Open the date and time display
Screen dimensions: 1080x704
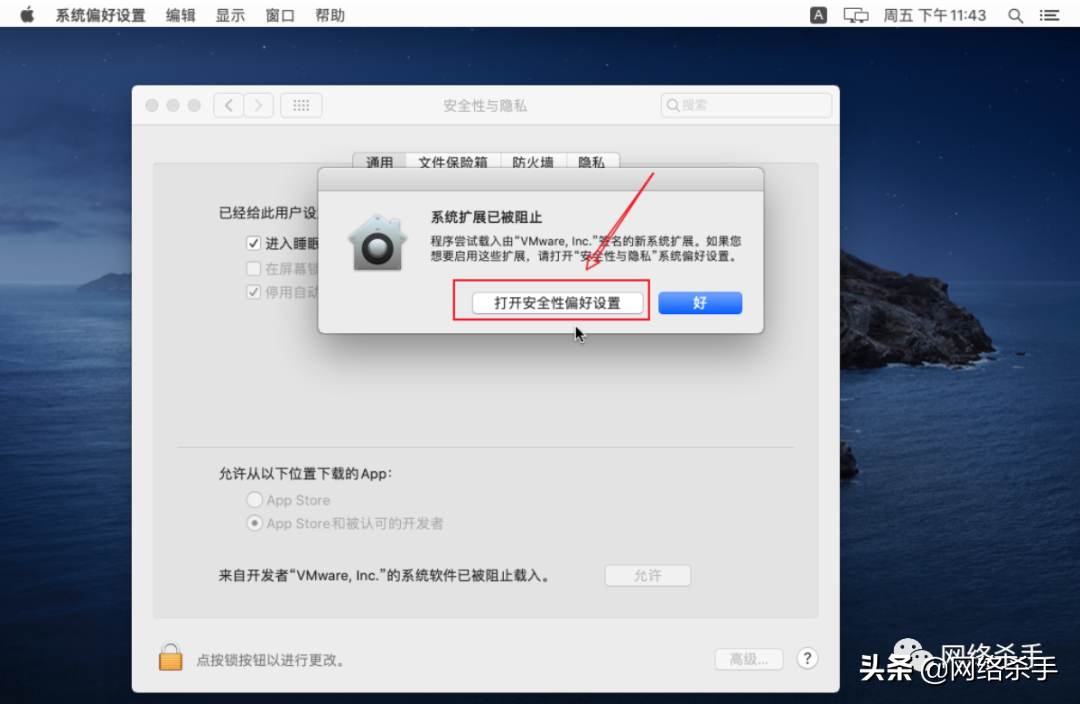tap(935, 15)
